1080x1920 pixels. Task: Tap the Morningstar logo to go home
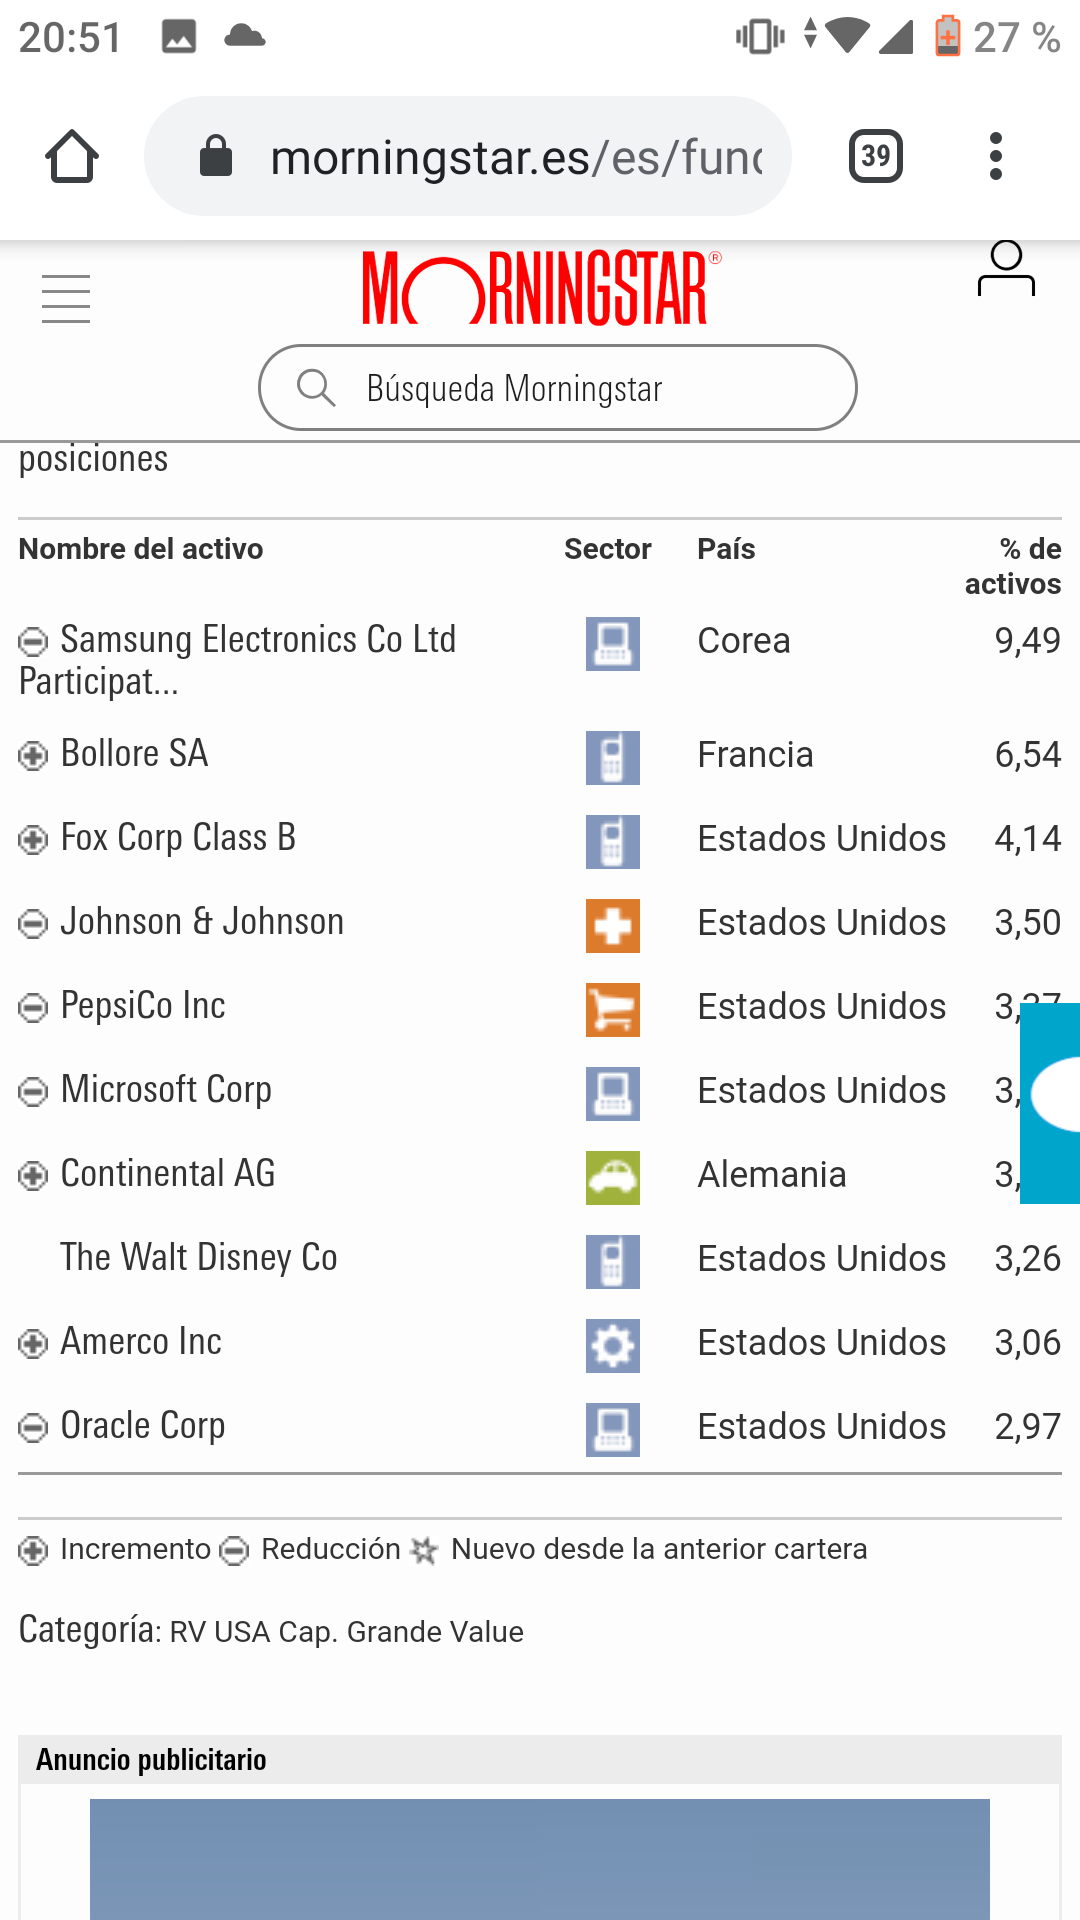[x=540, y=288]
